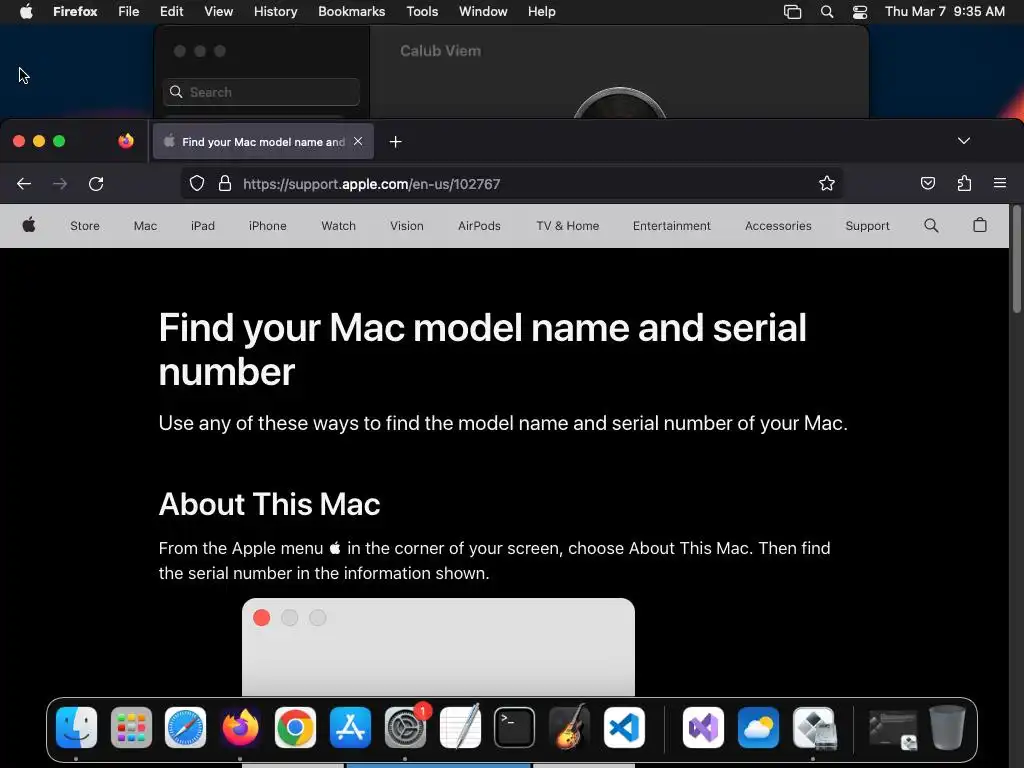
Task: Open the Entertainment navigation link
Action: (x=671, y=226)
